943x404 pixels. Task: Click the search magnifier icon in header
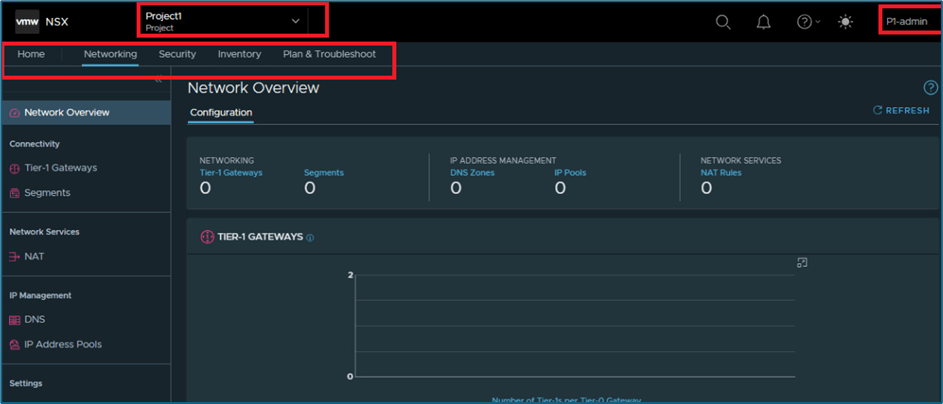click(x=723, y=22)
